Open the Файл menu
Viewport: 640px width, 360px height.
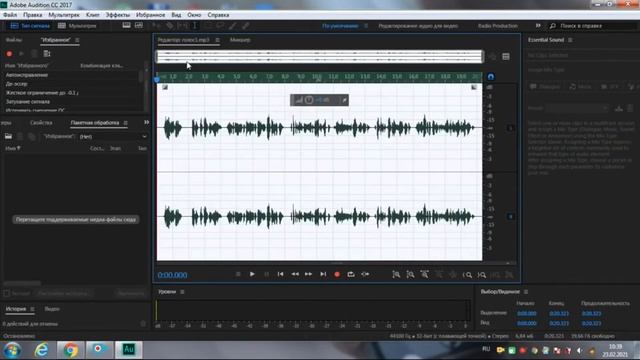(x=10, y=15)
